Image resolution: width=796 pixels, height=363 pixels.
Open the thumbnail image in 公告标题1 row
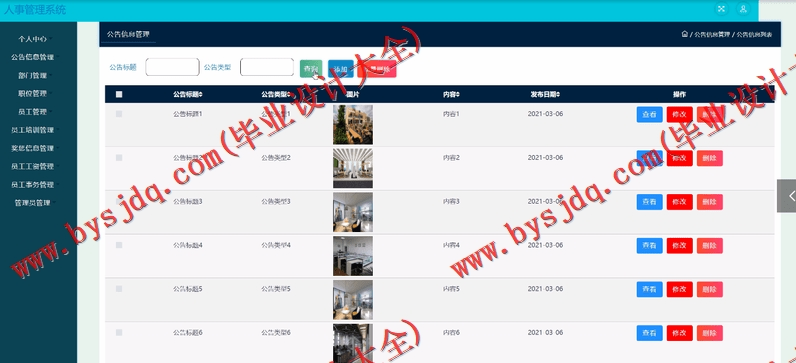click(353, 125)
